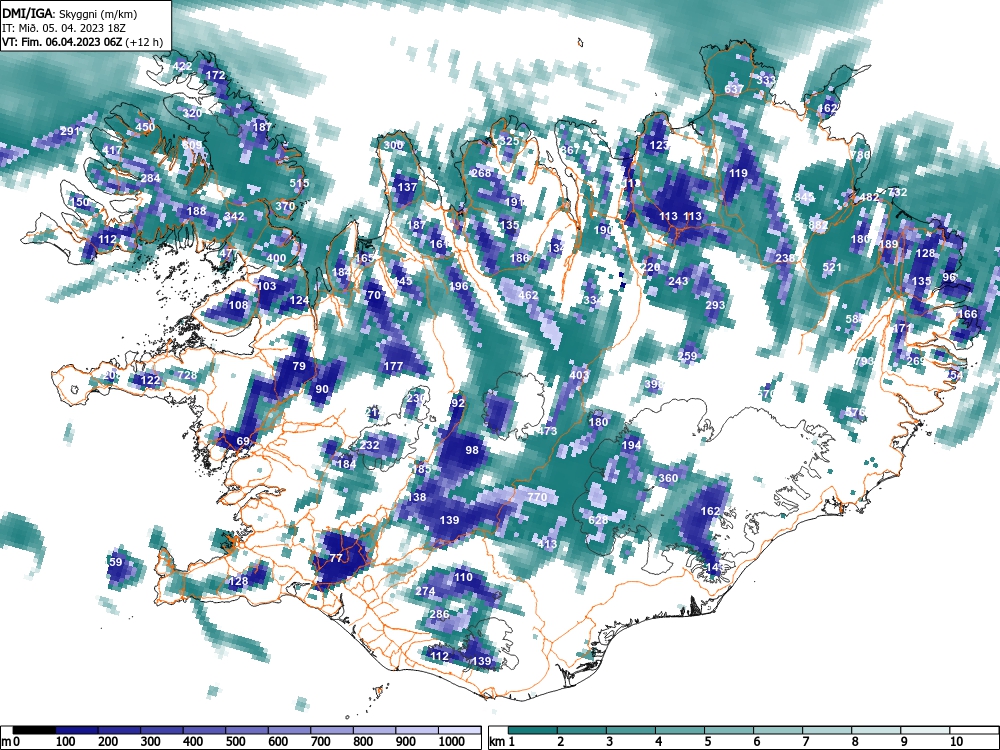Select the dark teal swatch between km 1 and 2
The width and height of the screenshot is (1000, 750).
(533, 730)
